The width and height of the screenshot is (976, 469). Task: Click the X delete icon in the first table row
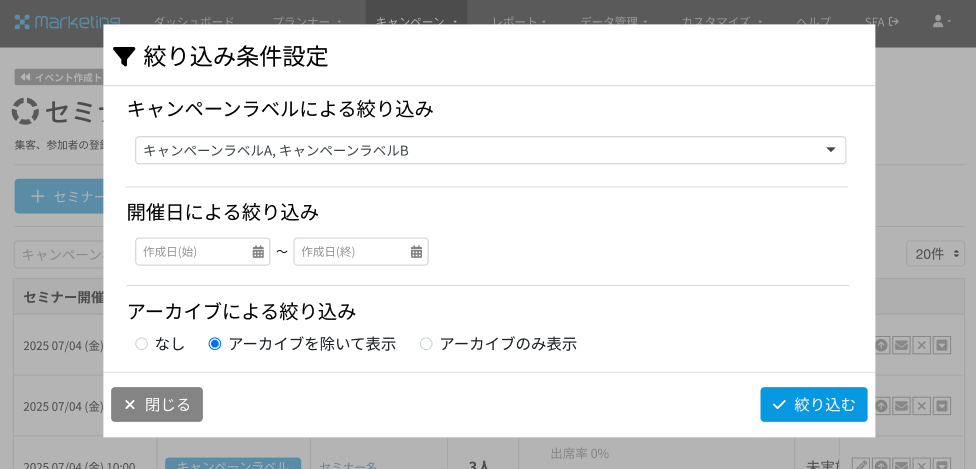point(921,345)
